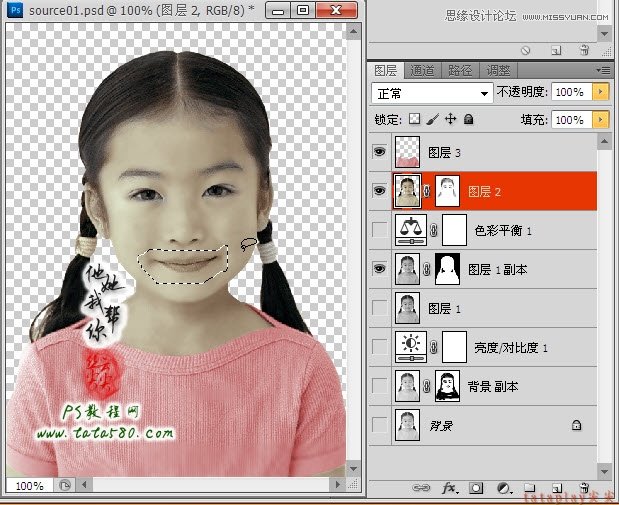Click the zoom percentage field in the status bar

[29, 485]
